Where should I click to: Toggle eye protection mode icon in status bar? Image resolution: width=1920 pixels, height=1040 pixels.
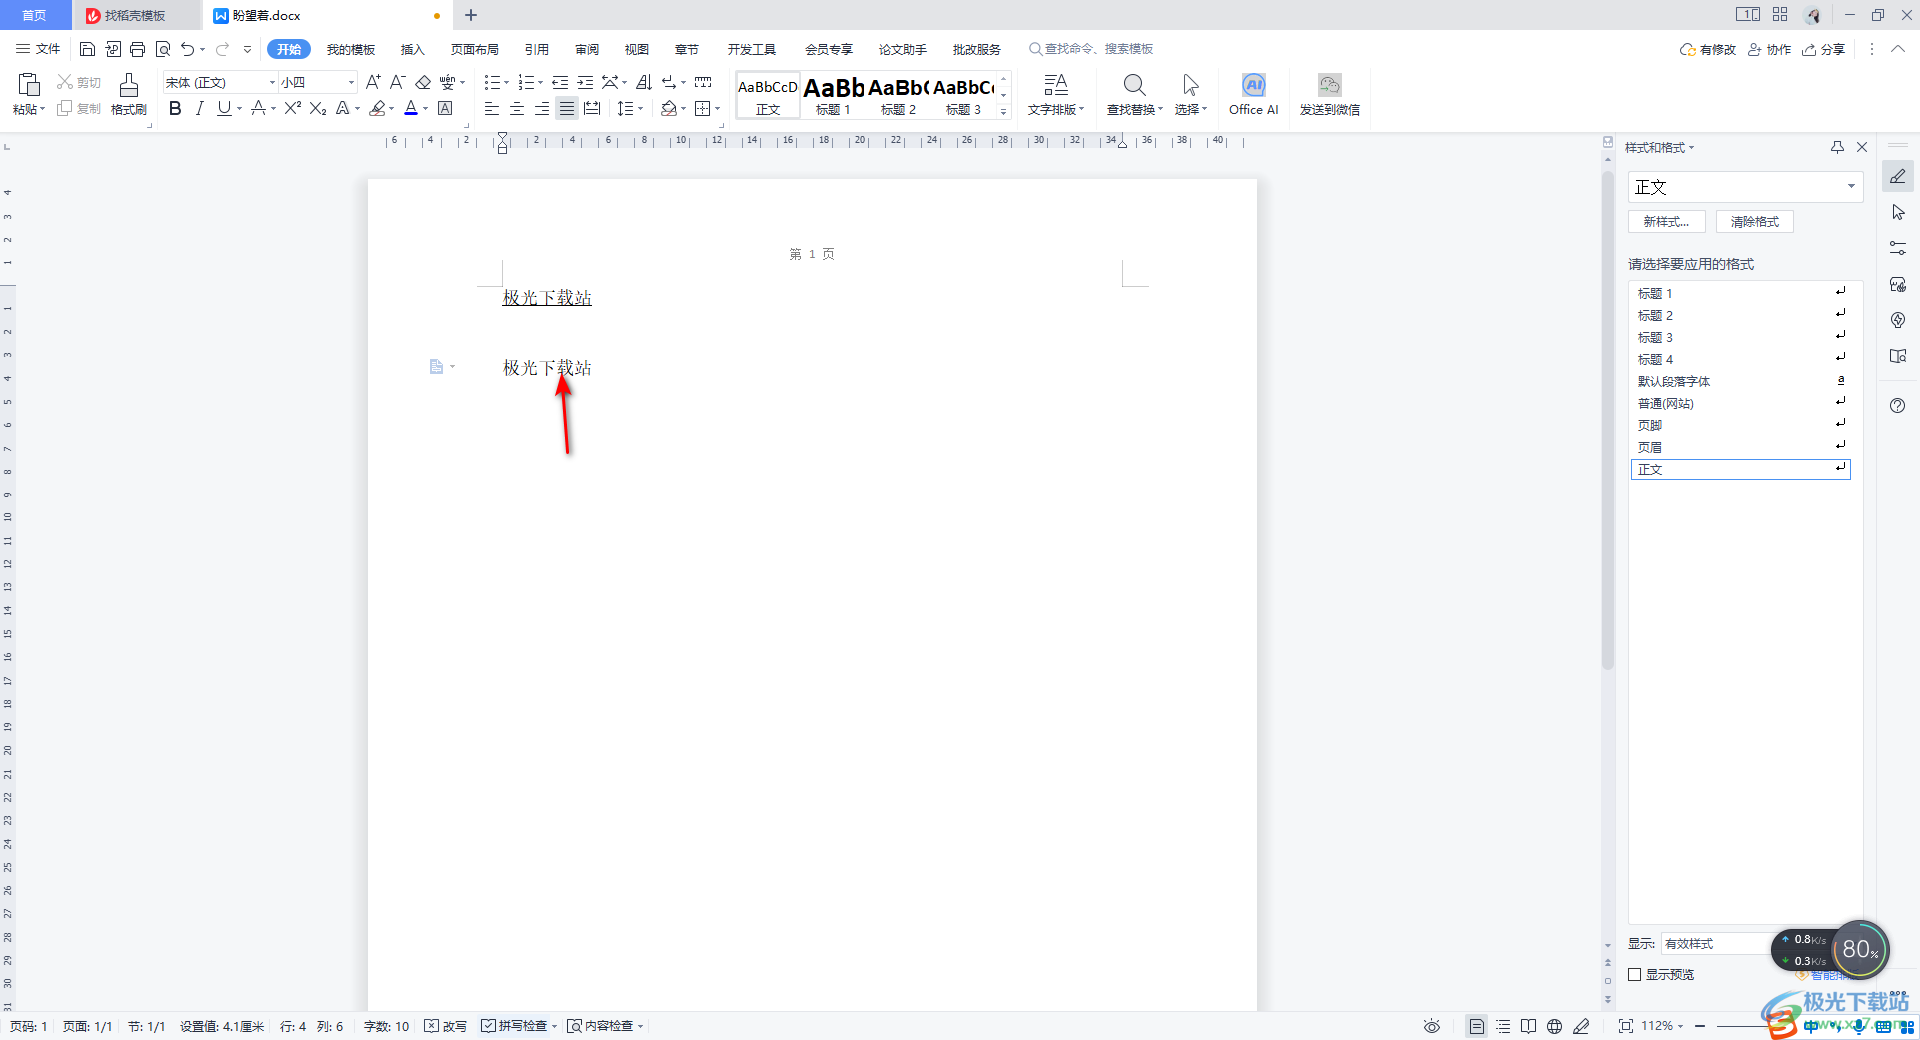[x=1432, y=1026]
